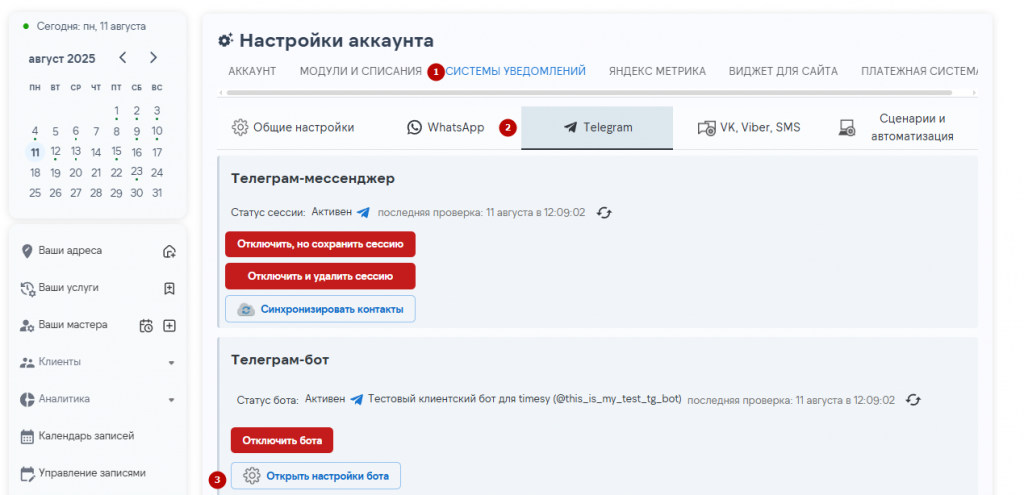The image size is (1024, 495).
Task: Select August 15 in the calendar
Action: (116, 152)
